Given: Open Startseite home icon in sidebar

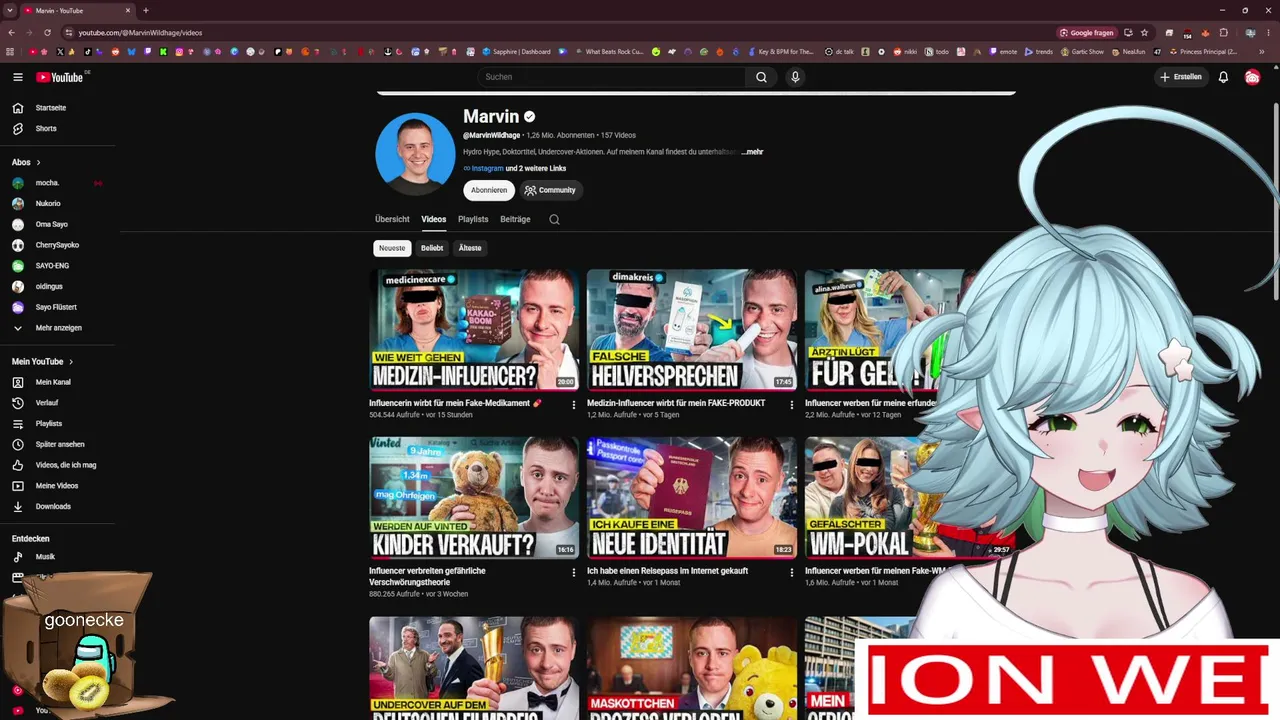Looking at the screenshot, I should click(x=17, y=108).
